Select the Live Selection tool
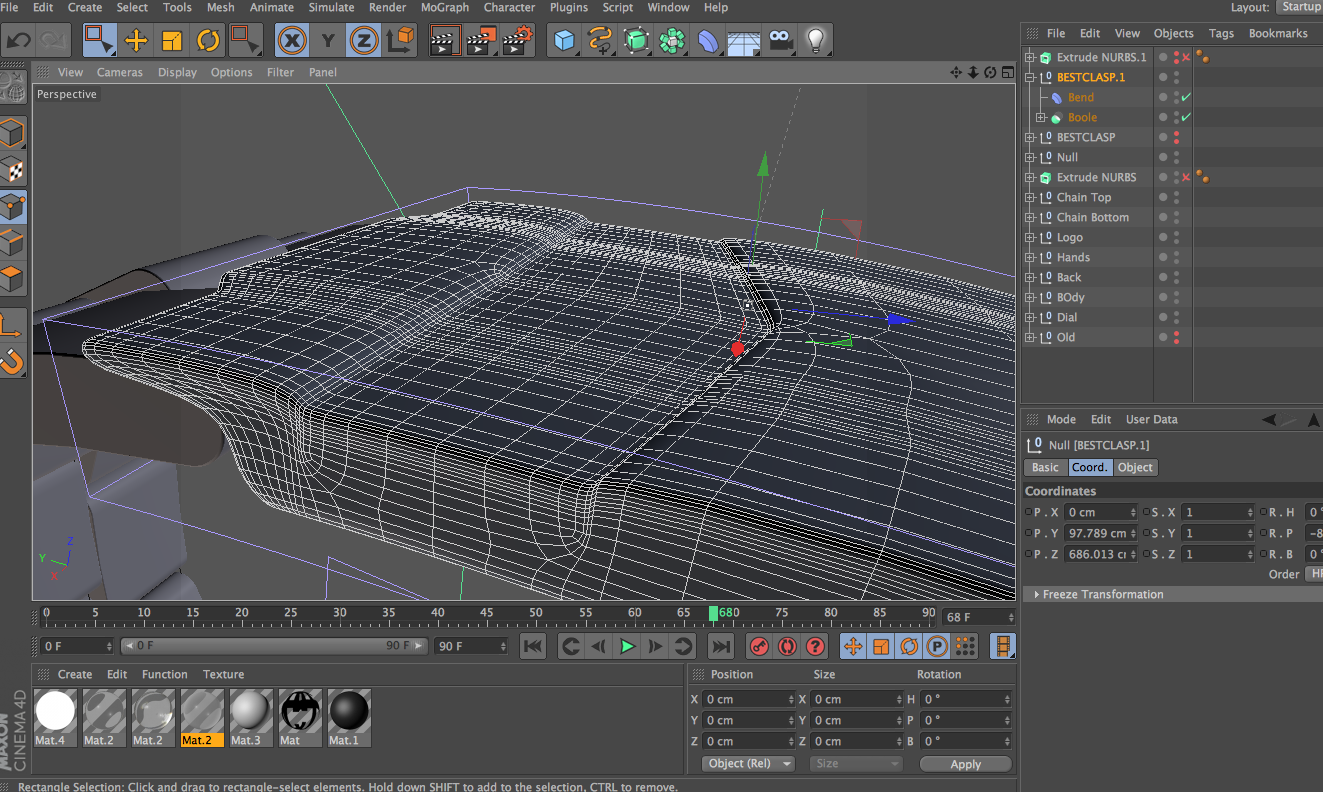The height and width of the screenshot is (792, 1323). [x=100, y=41]
